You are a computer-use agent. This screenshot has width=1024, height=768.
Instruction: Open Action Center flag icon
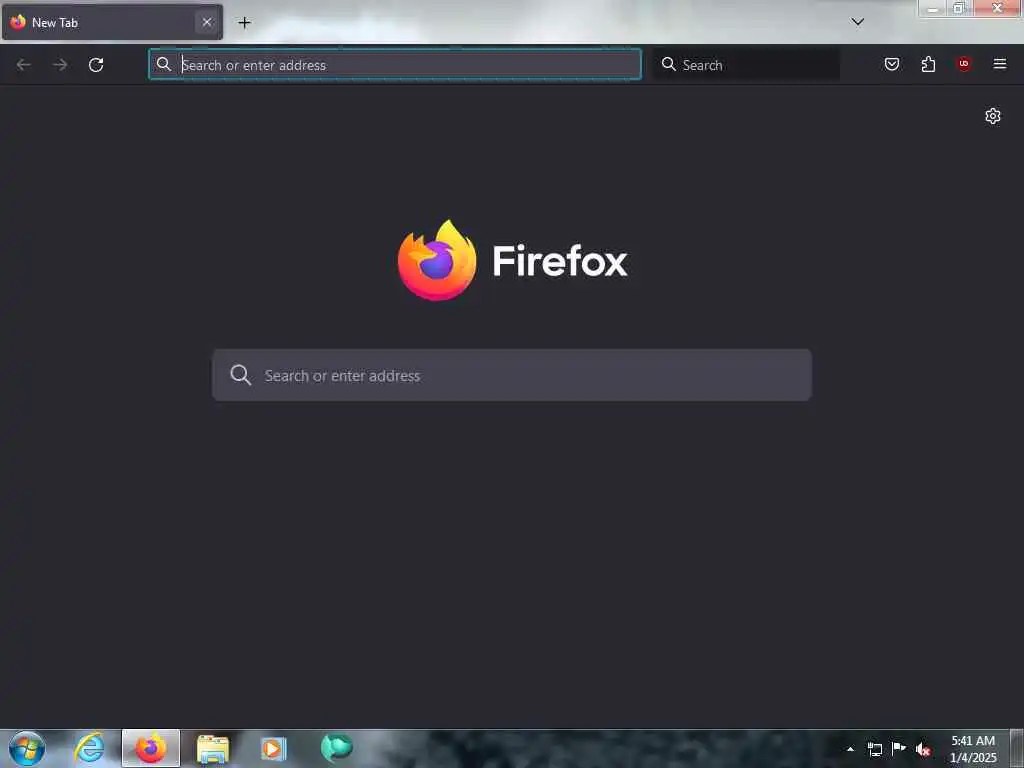(899, 748)
